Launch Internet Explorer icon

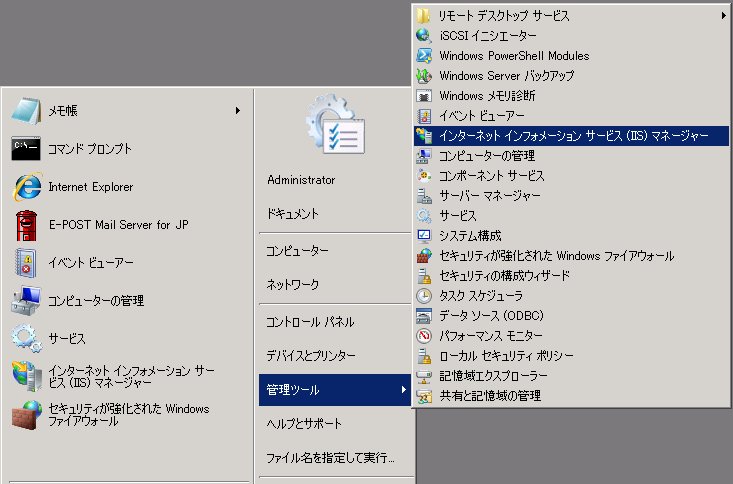click(x=27, y=187)
